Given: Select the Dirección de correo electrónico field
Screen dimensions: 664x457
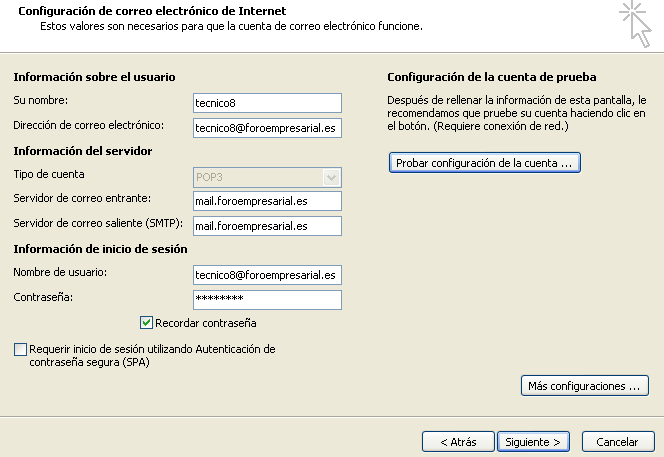Looking at the screenshot, I should tap(267, 128).
